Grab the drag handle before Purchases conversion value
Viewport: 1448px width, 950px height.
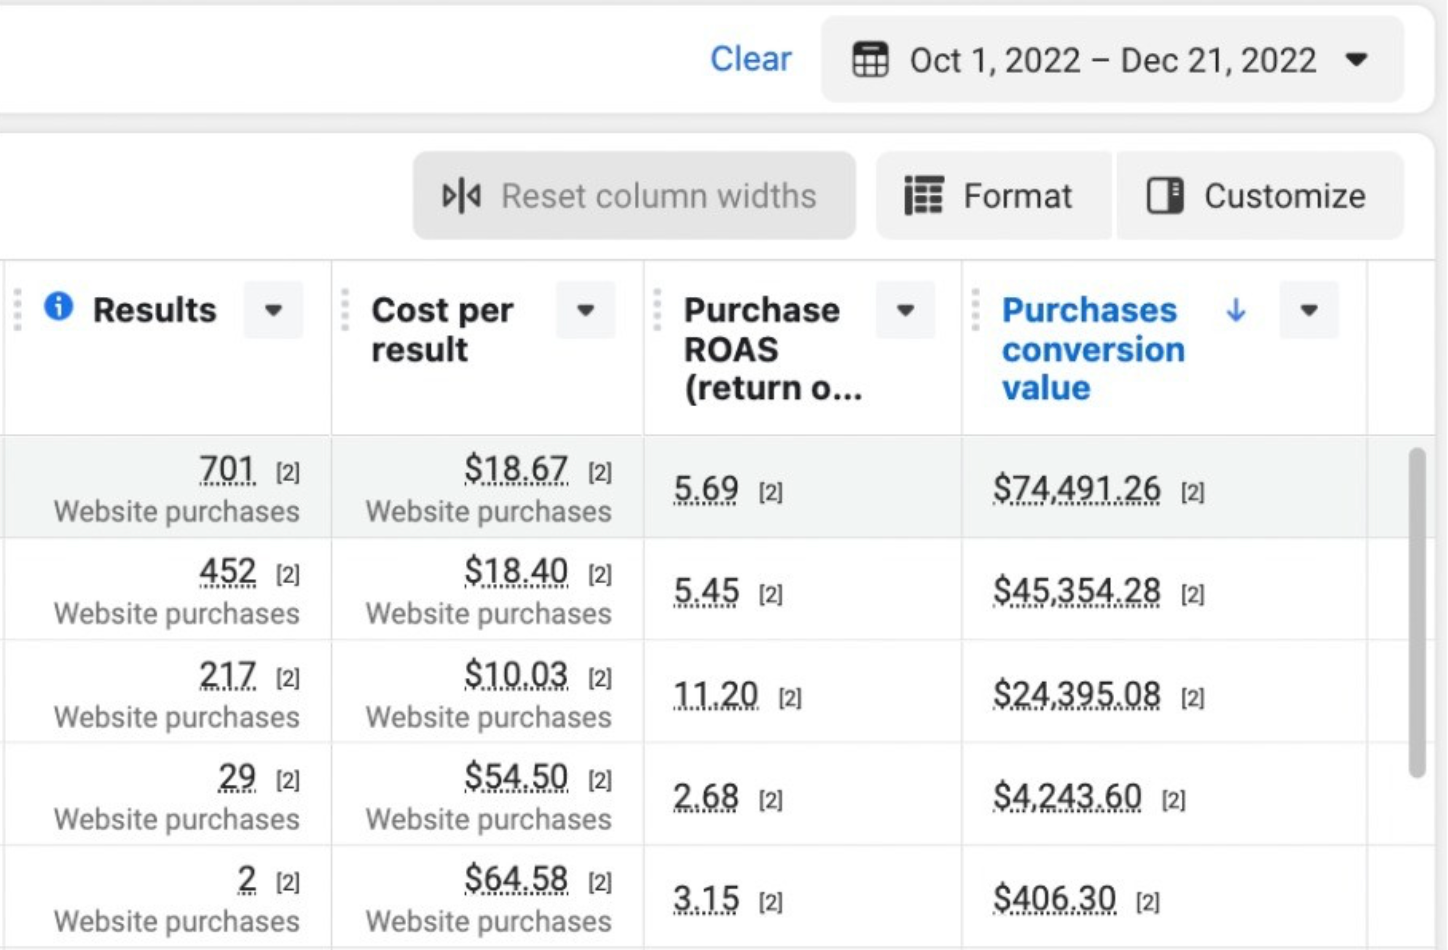point(975,310)
